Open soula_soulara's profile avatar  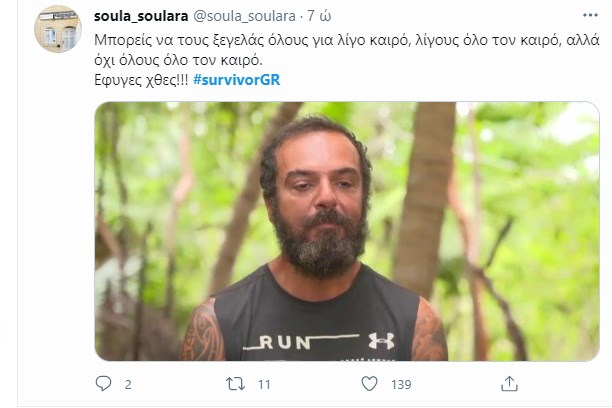58,29
